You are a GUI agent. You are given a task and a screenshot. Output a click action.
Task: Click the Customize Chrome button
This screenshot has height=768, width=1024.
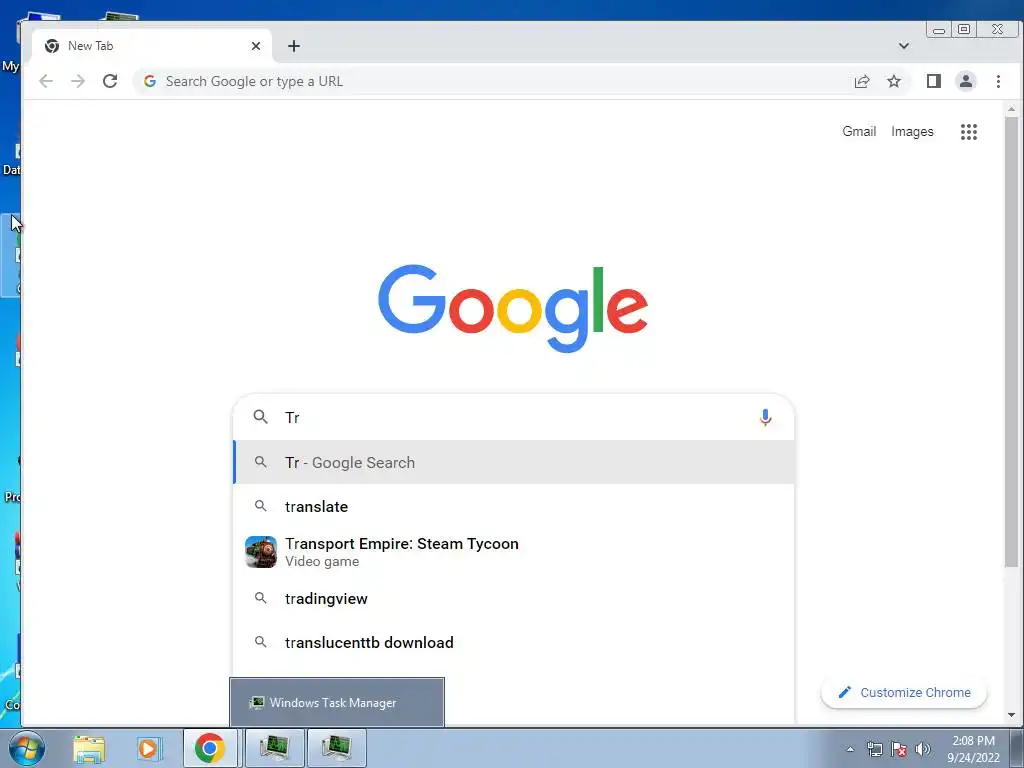[x=904, y=692]
